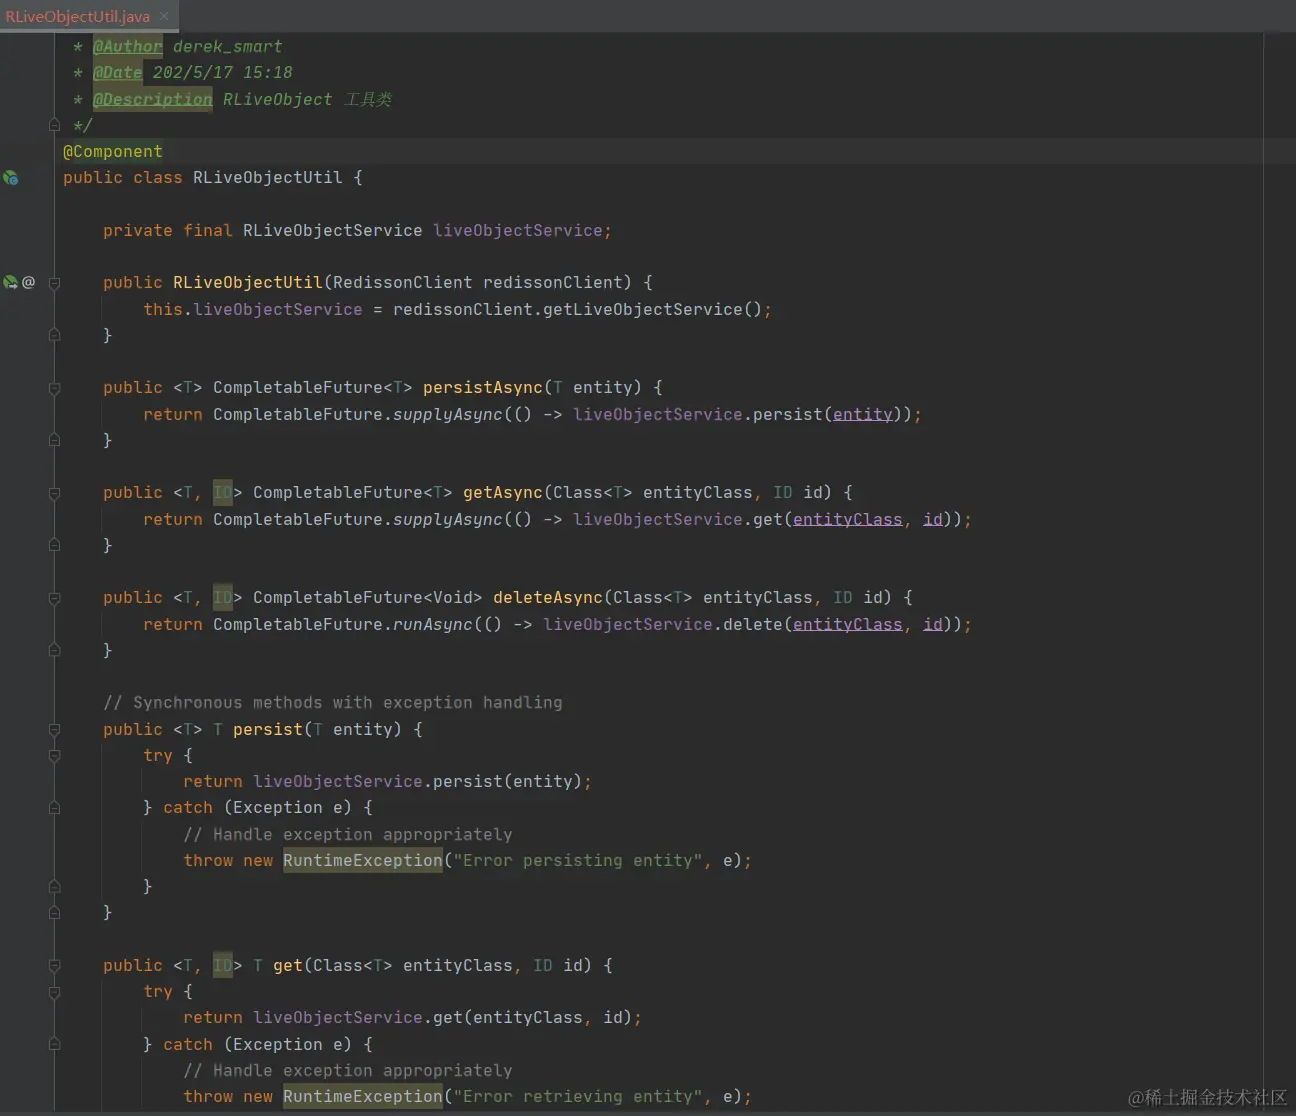Click highlighted ID type parameter in deleteAsync signature
The image size is (1296, 1116).
point(222,597)
